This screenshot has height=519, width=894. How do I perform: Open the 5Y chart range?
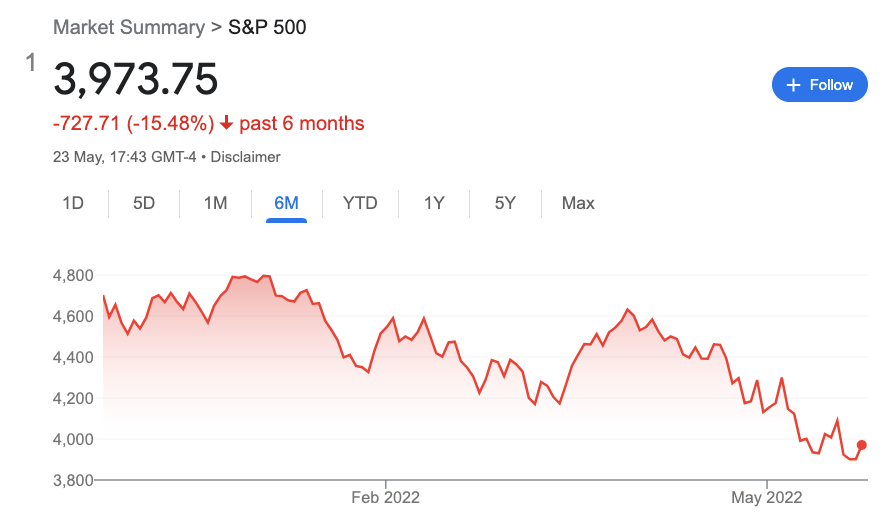coord(505,203)
